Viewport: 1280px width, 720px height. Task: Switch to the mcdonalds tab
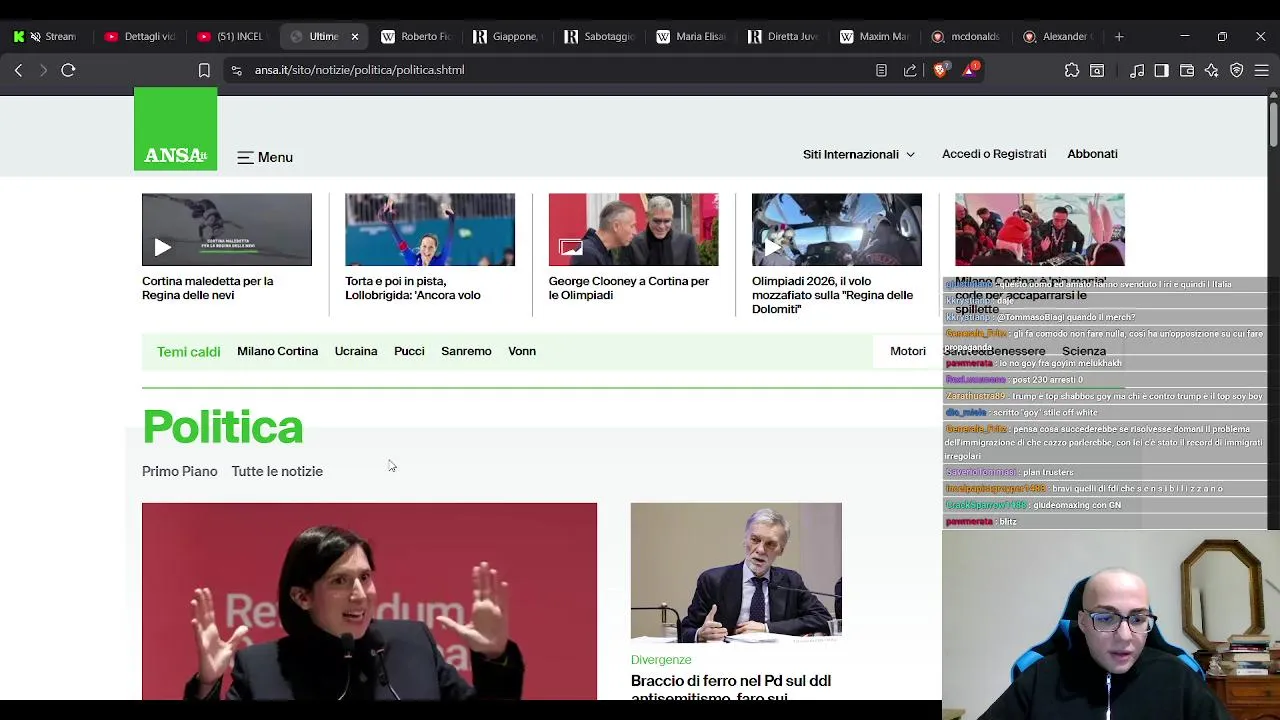[968, 36]
